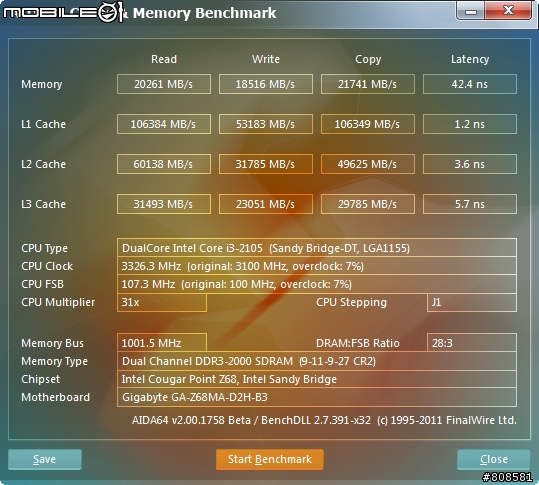The width and height of the screenshot is (539, 485).
Task: Click CPU Clock field 3326.3 MHz
Action: [x=317, y=266]
